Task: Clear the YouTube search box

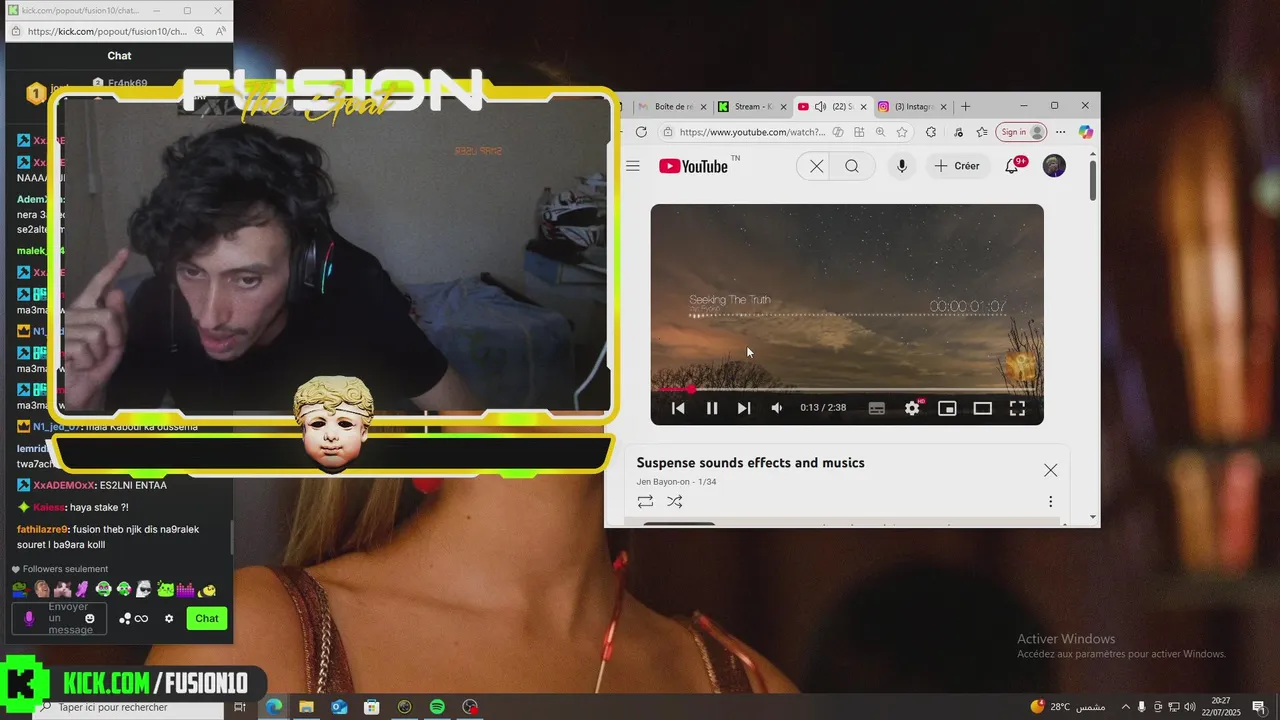Action: 816,166
